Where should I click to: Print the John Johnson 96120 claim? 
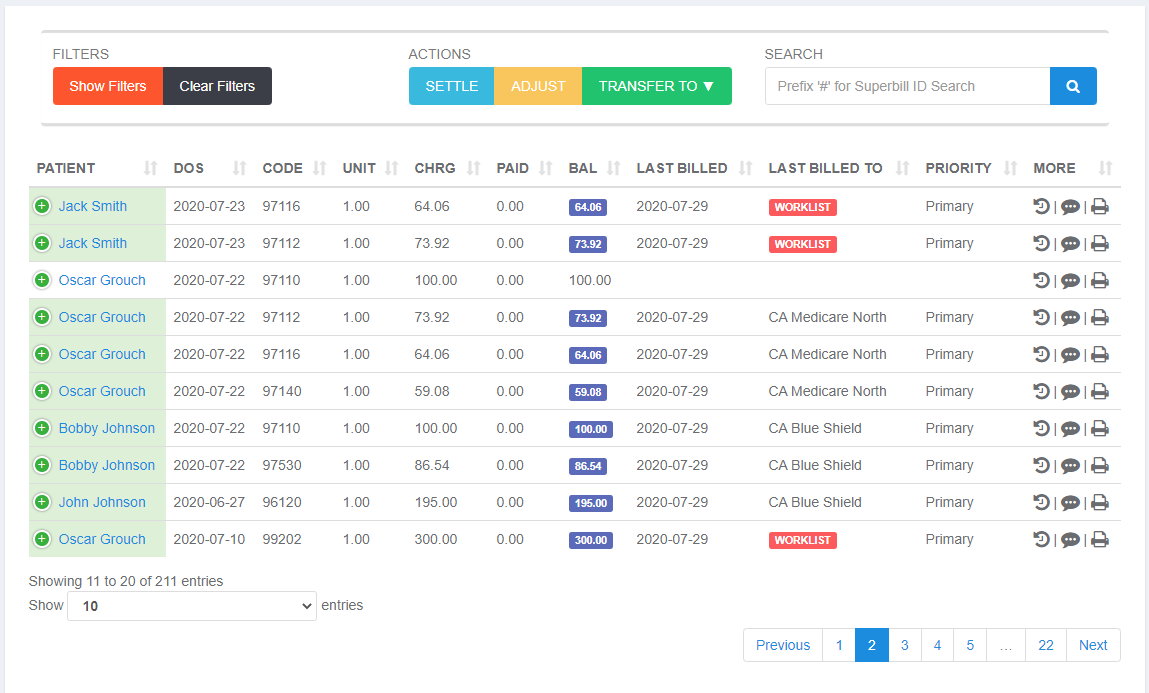[x=1100, y=503]
